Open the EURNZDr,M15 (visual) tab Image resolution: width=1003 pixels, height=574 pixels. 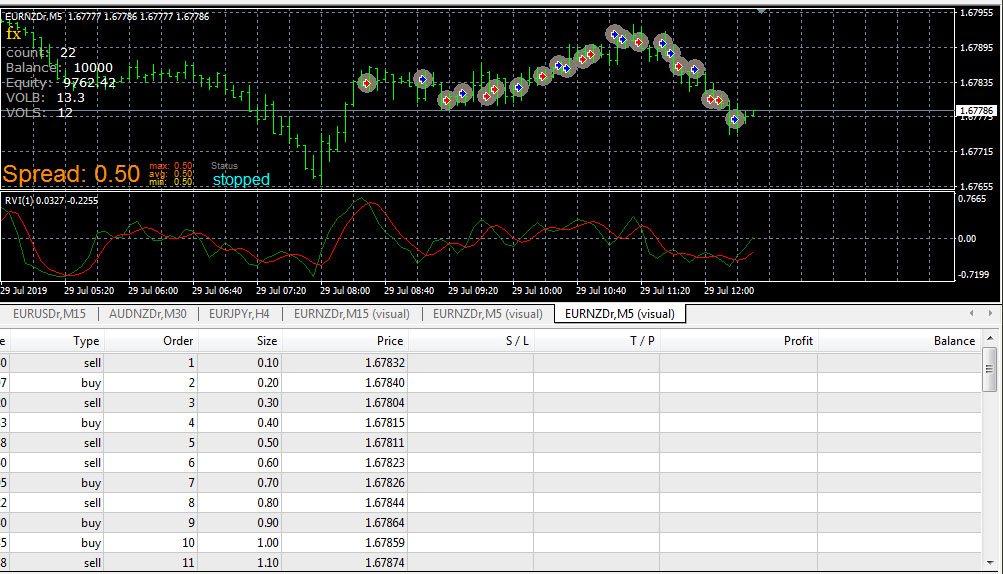[352, 314]
